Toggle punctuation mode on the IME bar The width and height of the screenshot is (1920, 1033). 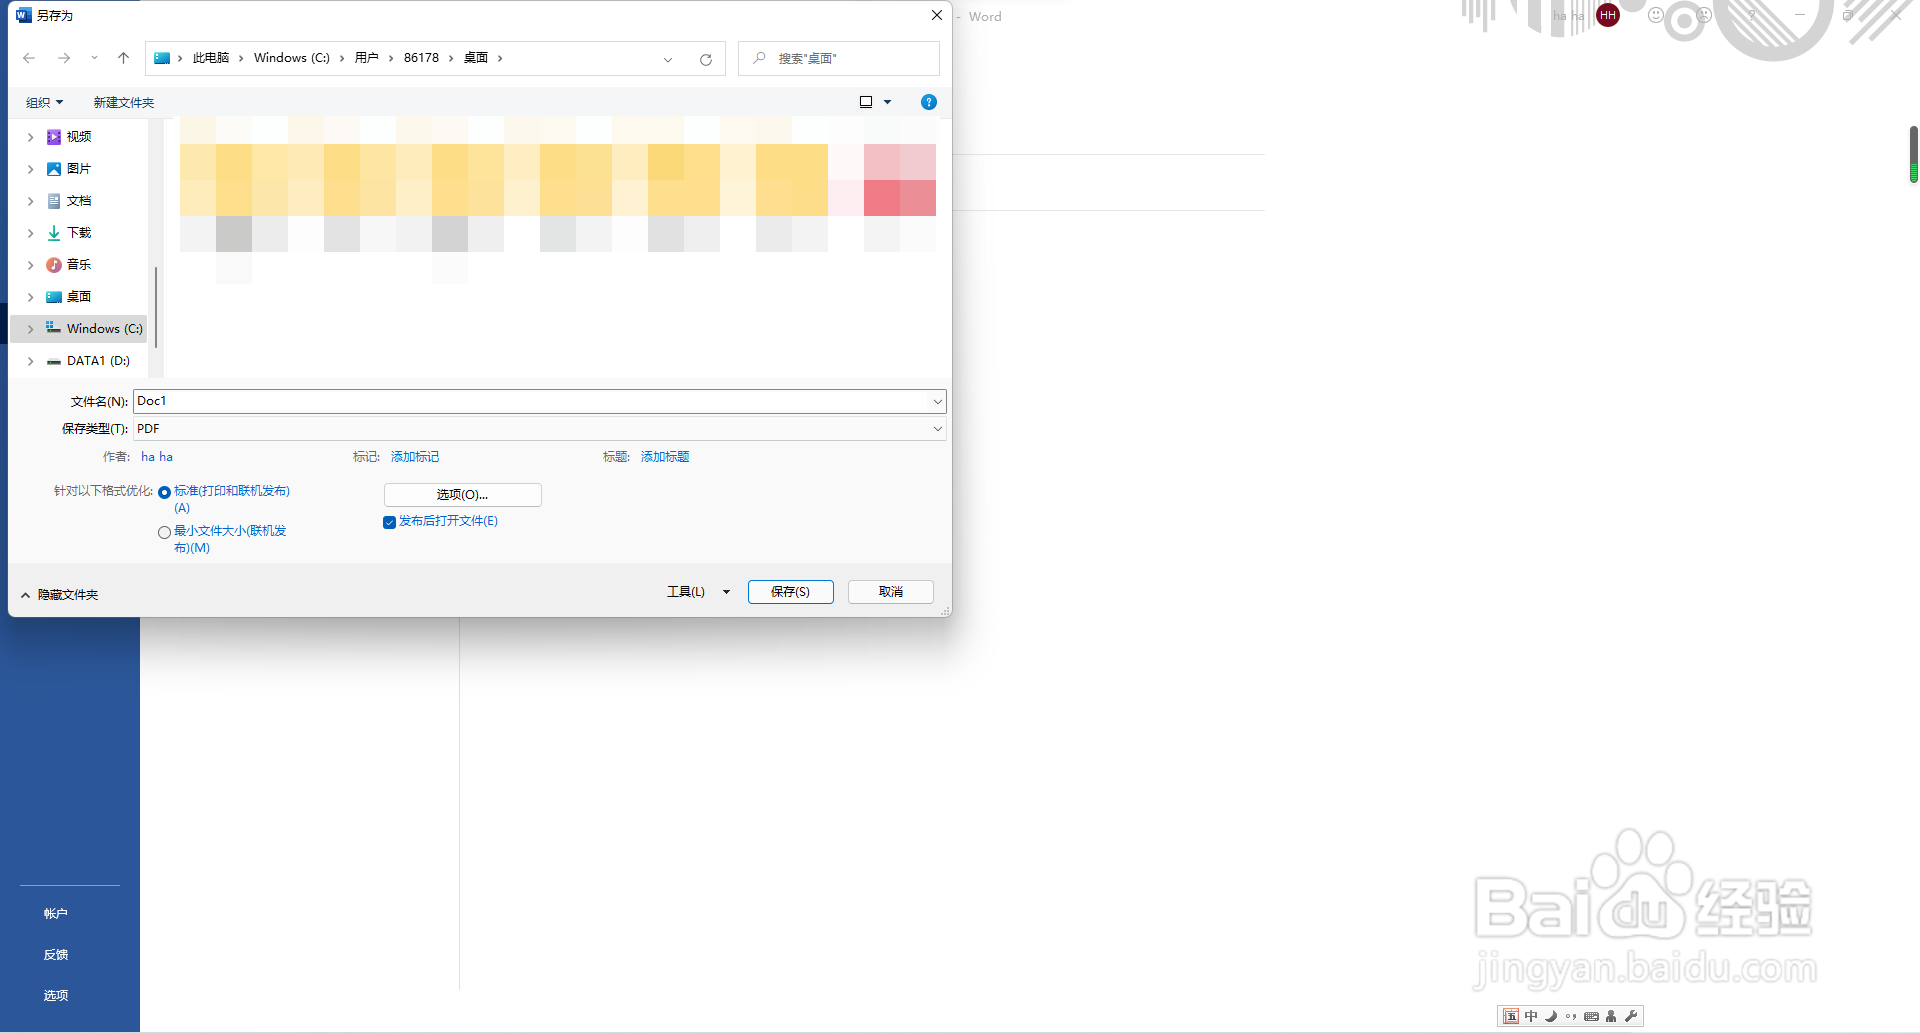pyautogui.click(x=1571, y=1016)
